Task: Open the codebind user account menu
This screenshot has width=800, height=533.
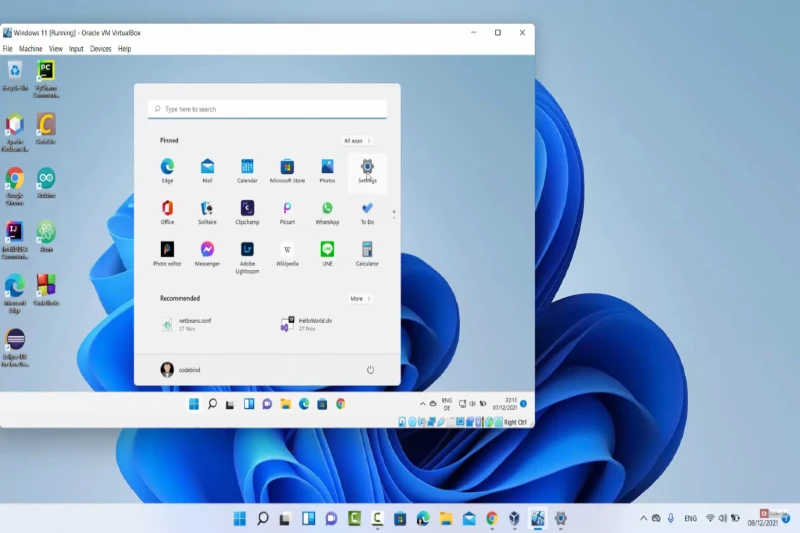Action: click(180, 370)
